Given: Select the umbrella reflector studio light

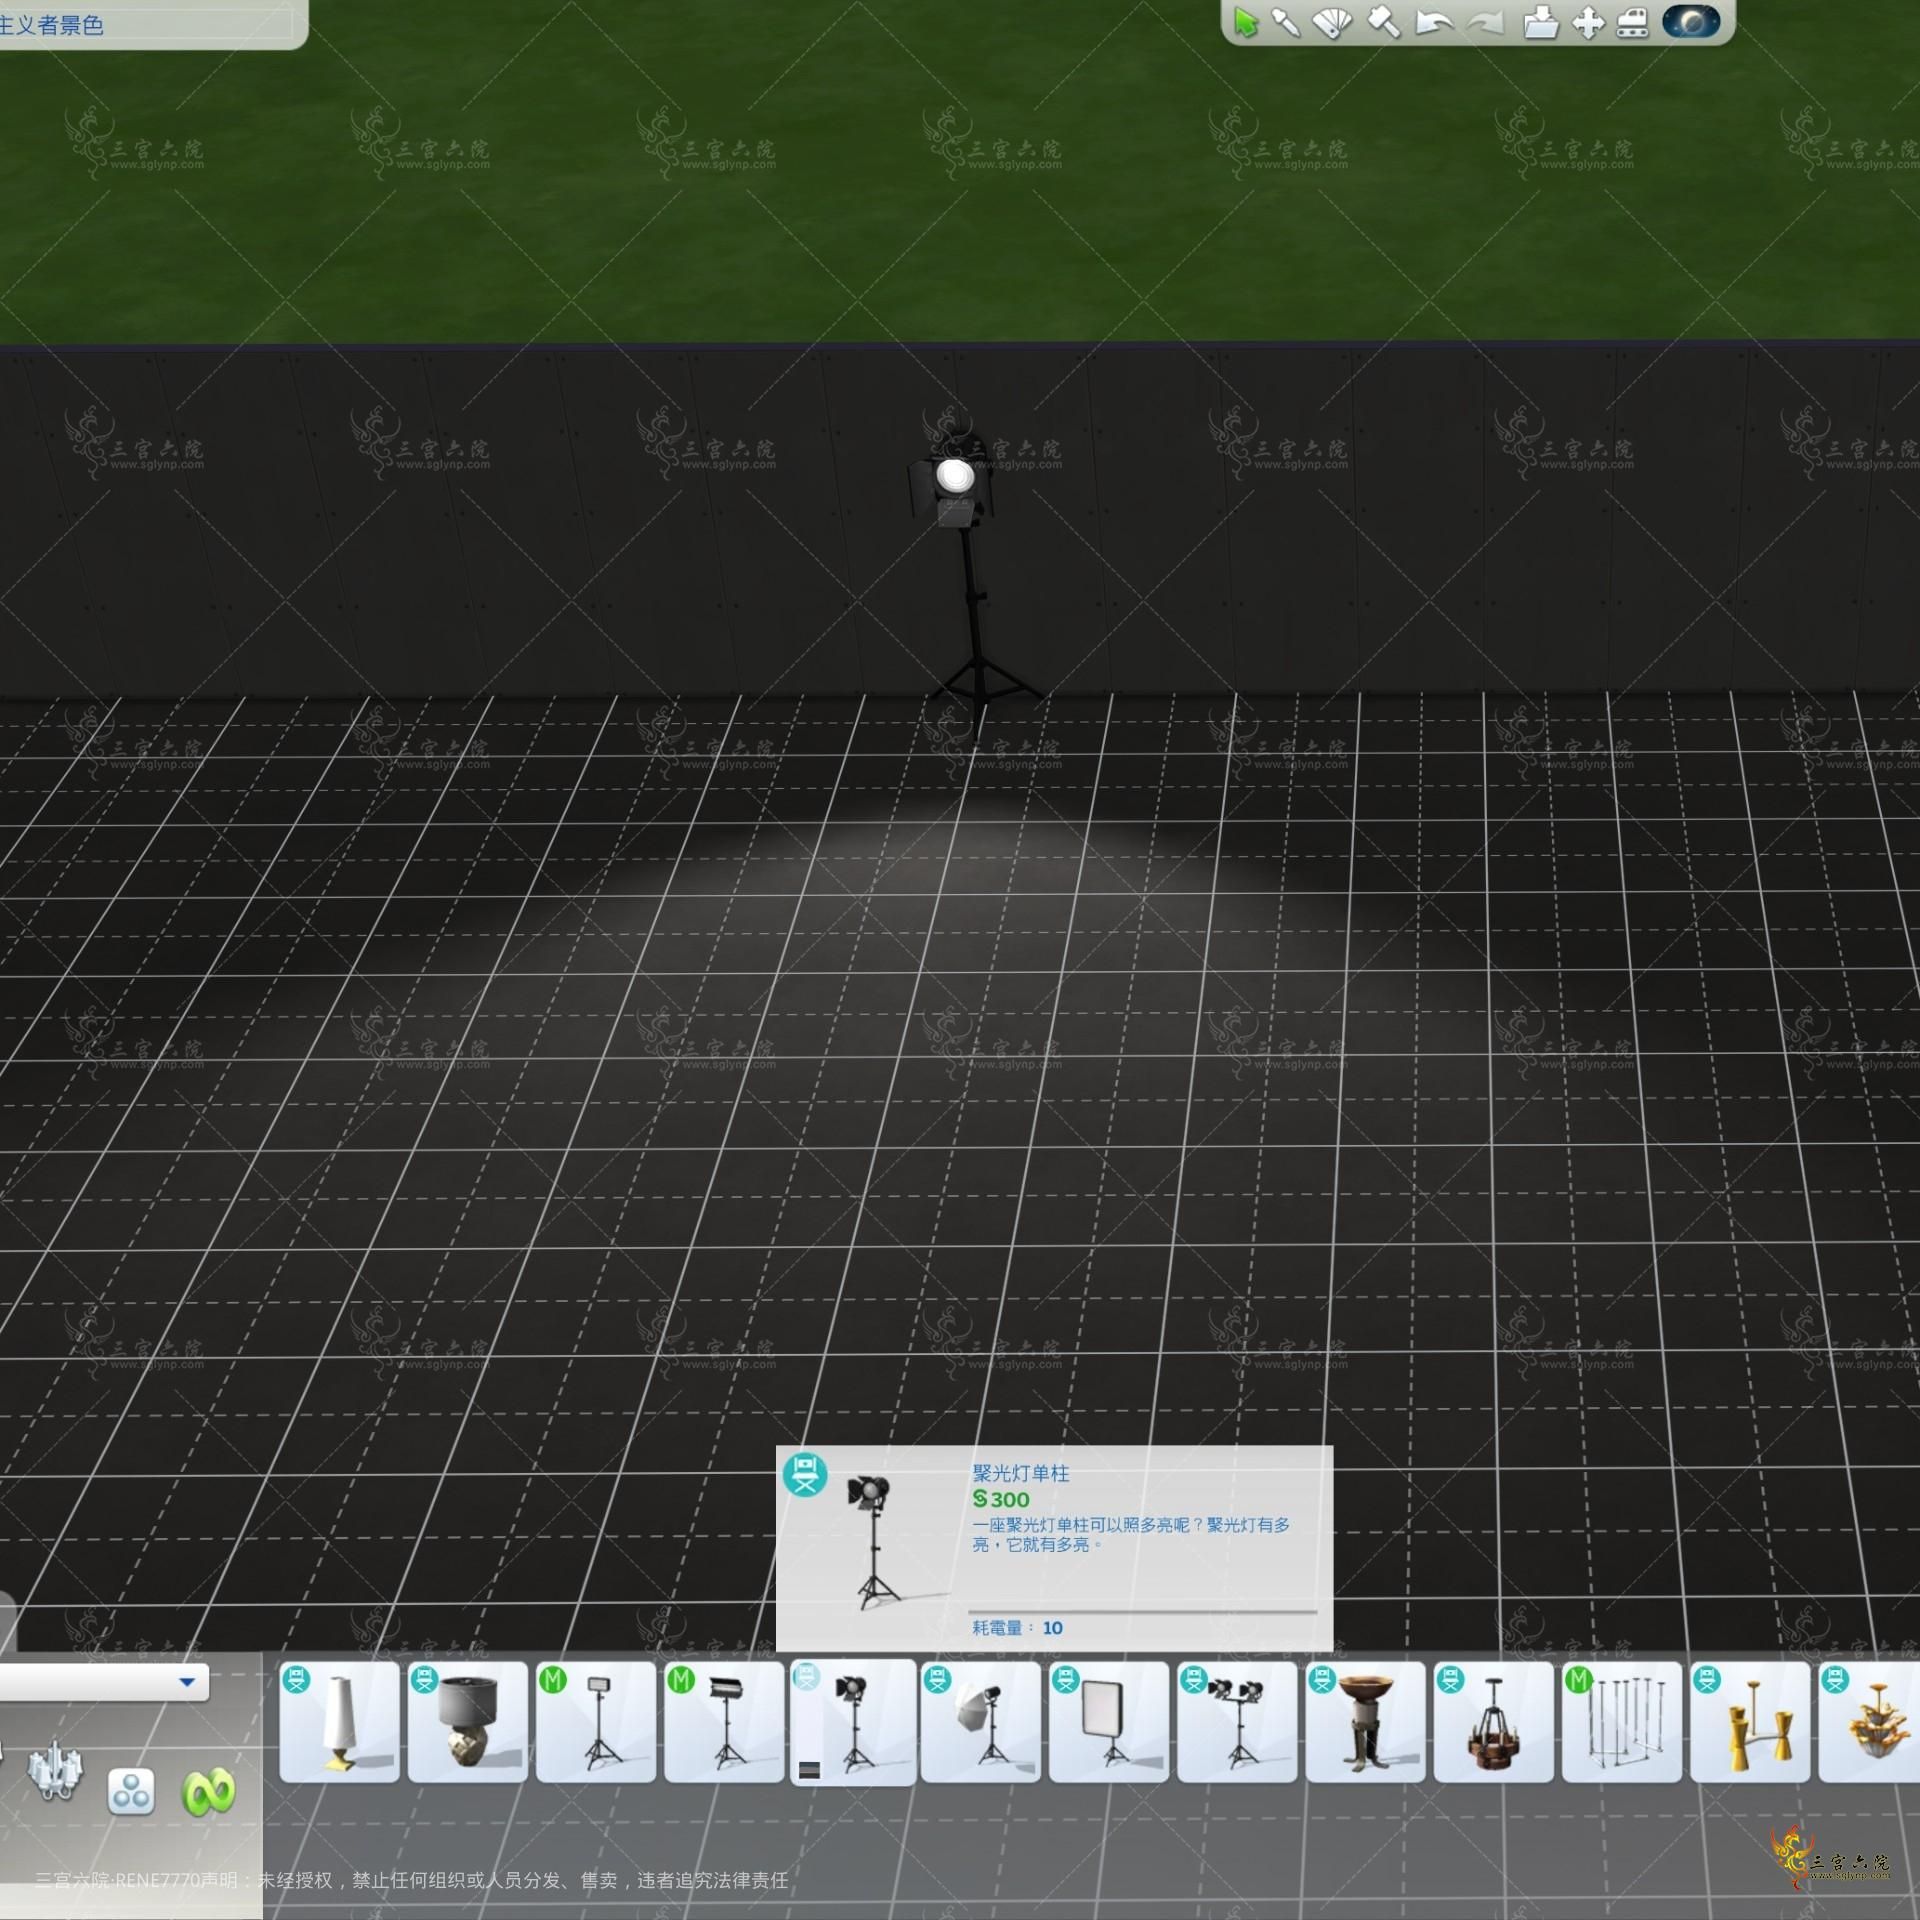Looking at the screenshot, I should [x=980, y=1722].
